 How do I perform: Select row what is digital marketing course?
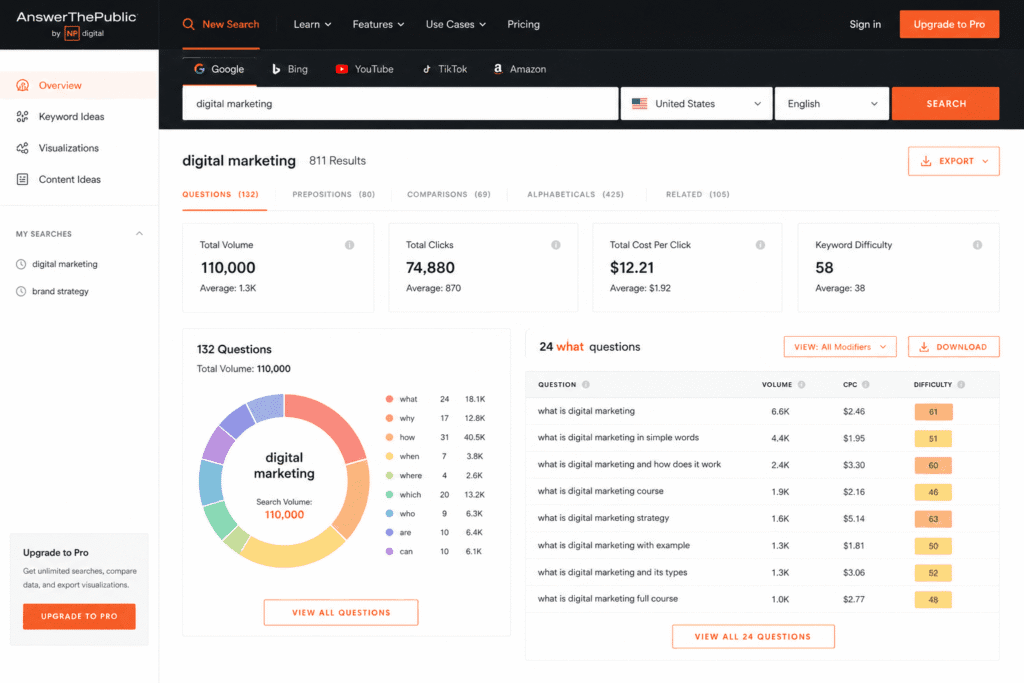pyautogui.click(x=762, y=492)
